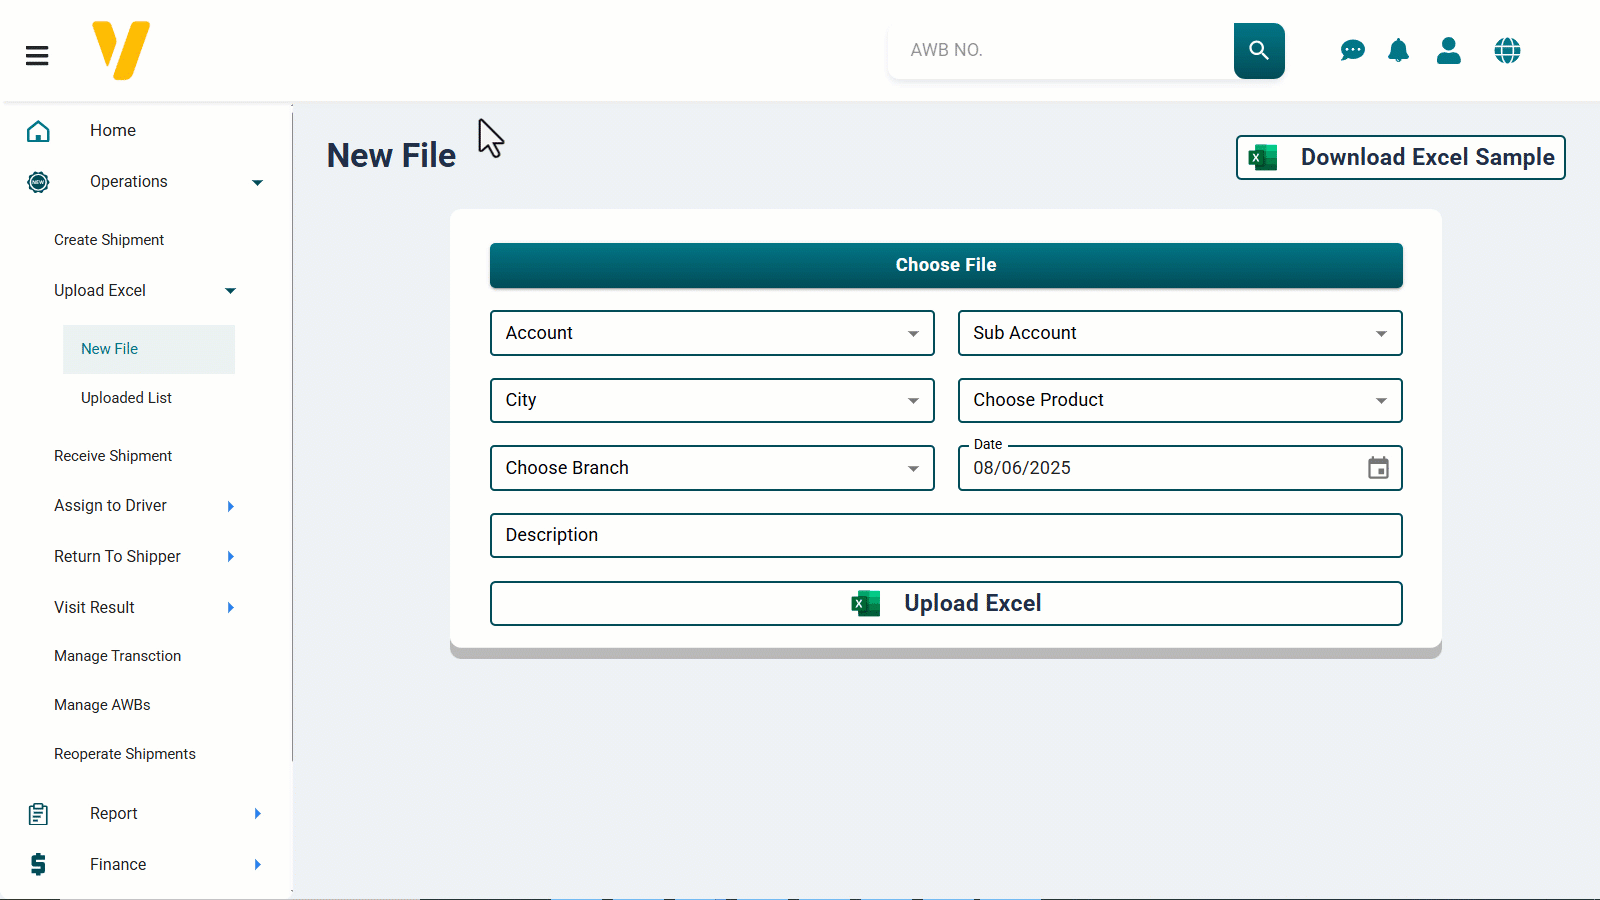
Task: Click the V company logo
Action: coord(121,49)
